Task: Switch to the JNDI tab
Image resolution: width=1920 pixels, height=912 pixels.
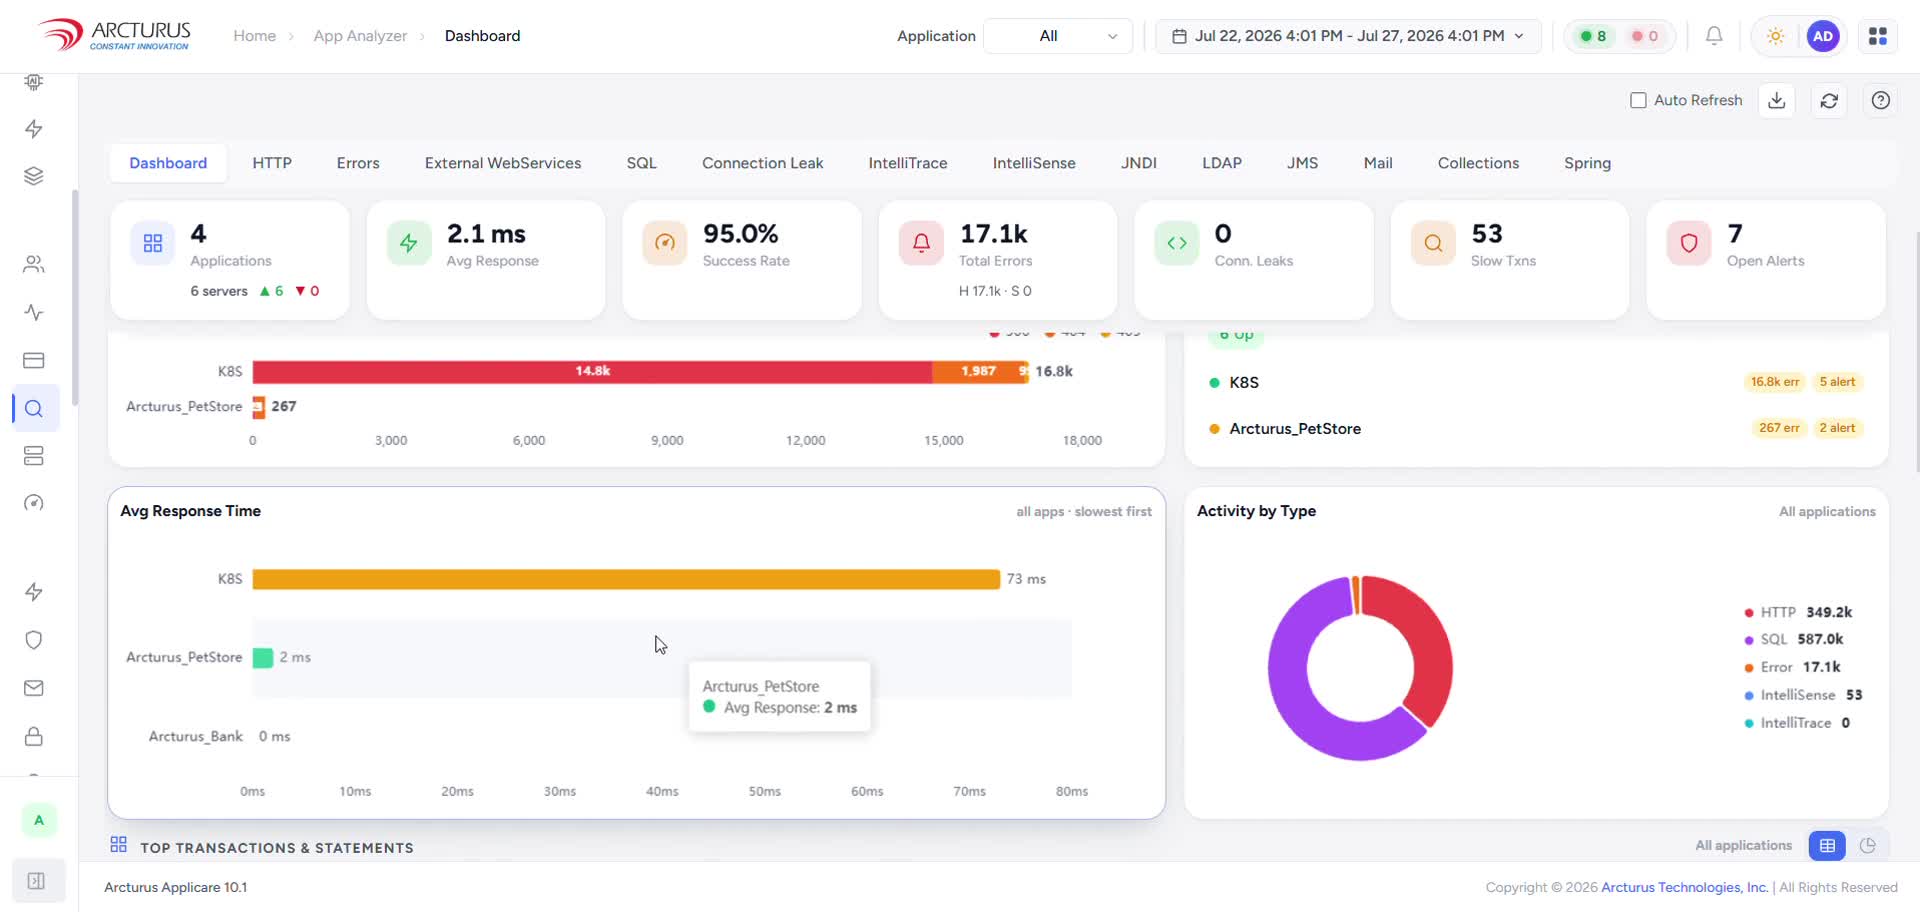Action: point(1139,163)
